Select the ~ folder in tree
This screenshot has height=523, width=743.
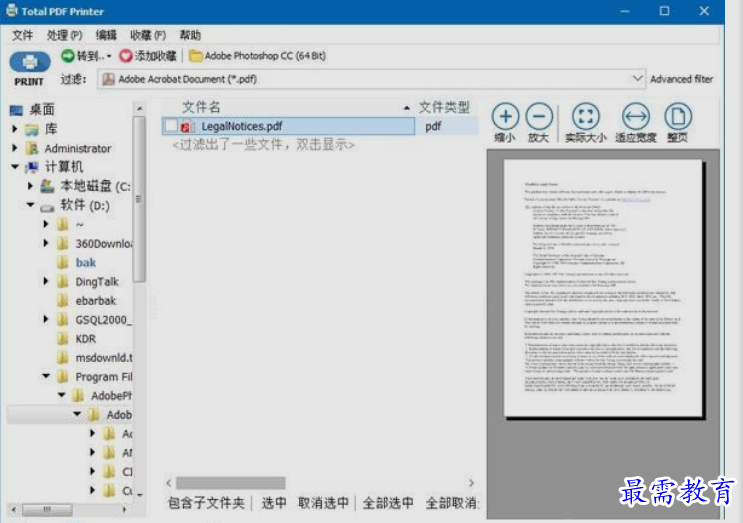[80, 225]
